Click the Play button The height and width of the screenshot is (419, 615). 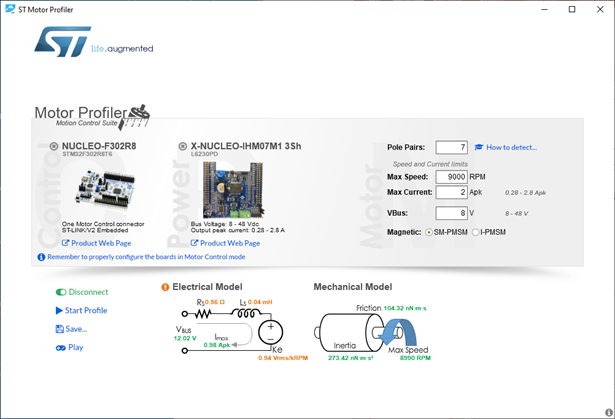click(x=70, y=347)
